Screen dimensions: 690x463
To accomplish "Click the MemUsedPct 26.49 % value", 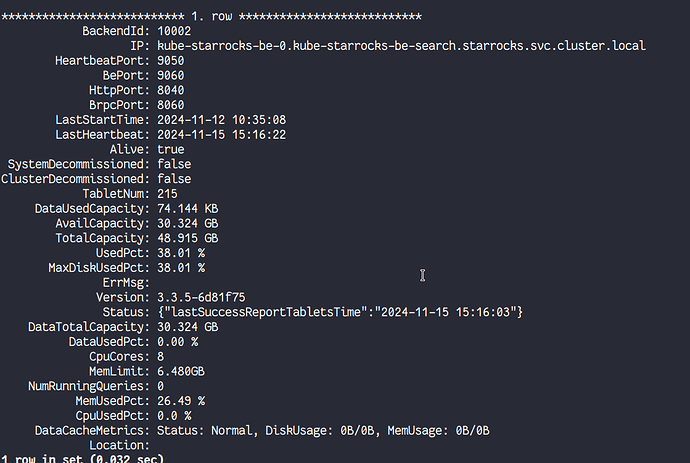I will (x=181, y=401).
